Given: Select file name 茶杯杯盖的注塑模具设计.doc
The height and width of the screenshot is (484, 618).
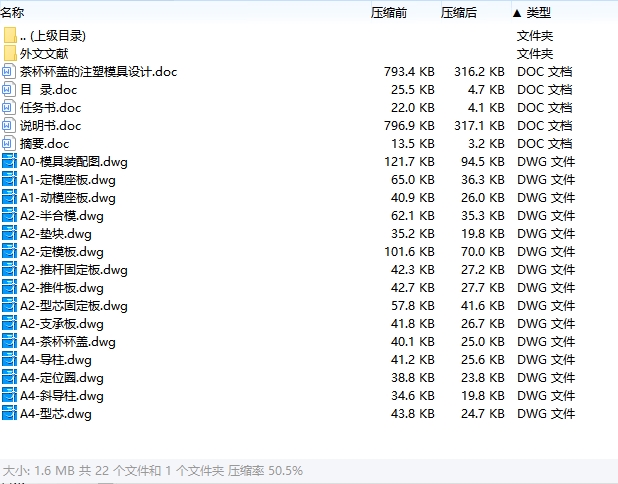Looking at the screenshot, I should point(99,72).
